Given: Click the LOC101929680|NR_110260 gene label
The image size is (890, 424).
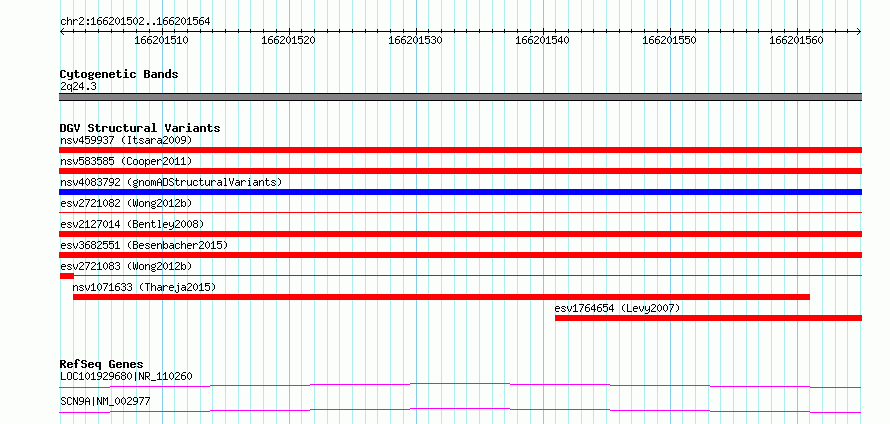Looking at the screenshot, I should point(126,376).
